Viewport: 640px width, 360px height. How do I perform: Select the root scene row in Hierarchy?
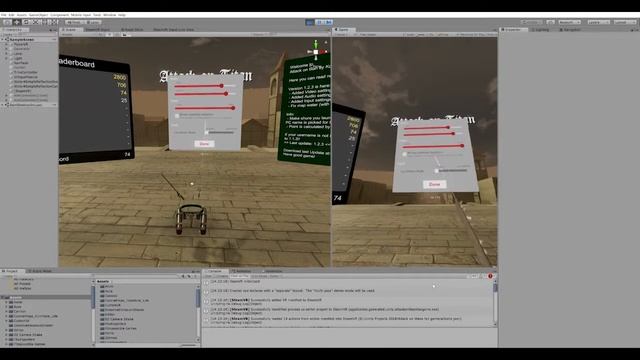point(29,40)
